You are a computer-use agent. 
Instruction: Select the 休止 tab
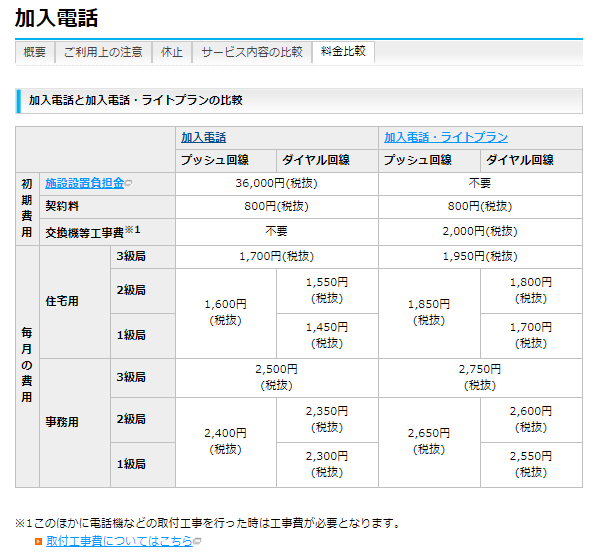pyautogui.click(x=172, y=52)
